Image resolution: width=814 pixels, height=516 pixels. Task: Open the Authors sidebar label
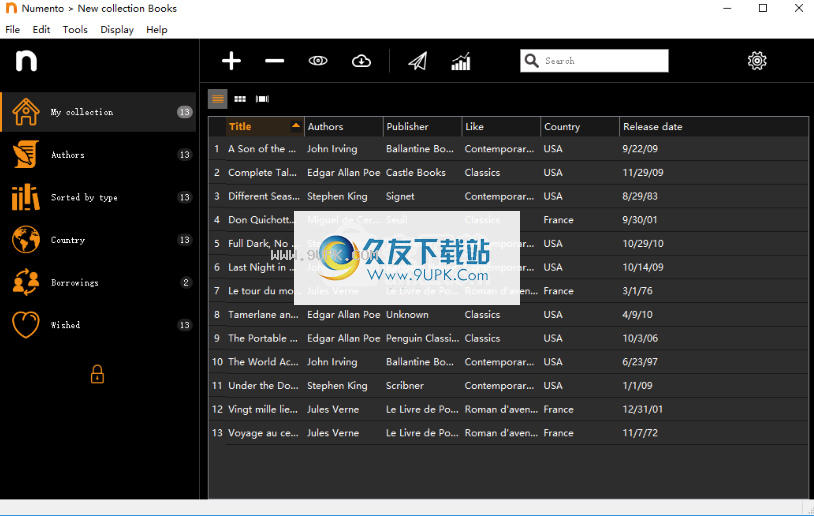(x=67, y=155)
